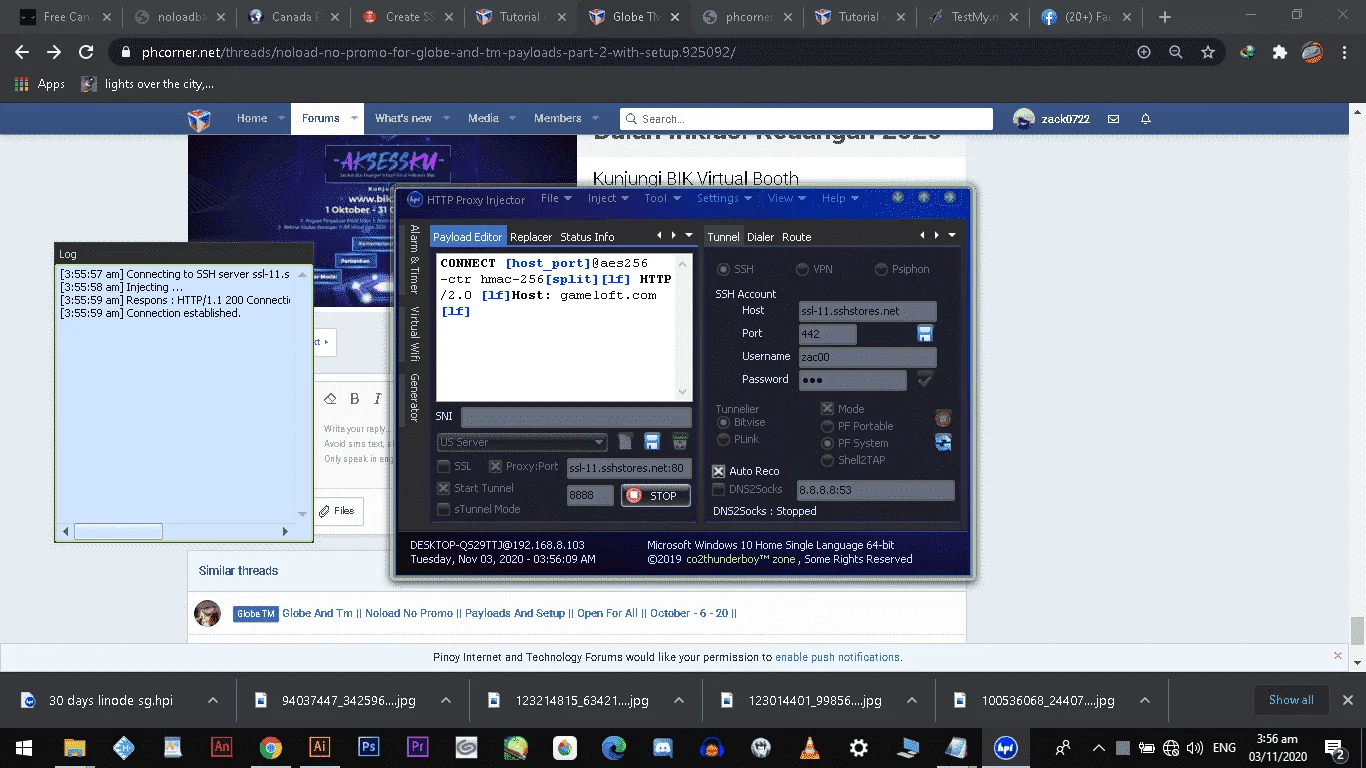This screenshot has width=1366, height=768.
Task: Open the Generator side tab
Action: click(x=414, y=397)
